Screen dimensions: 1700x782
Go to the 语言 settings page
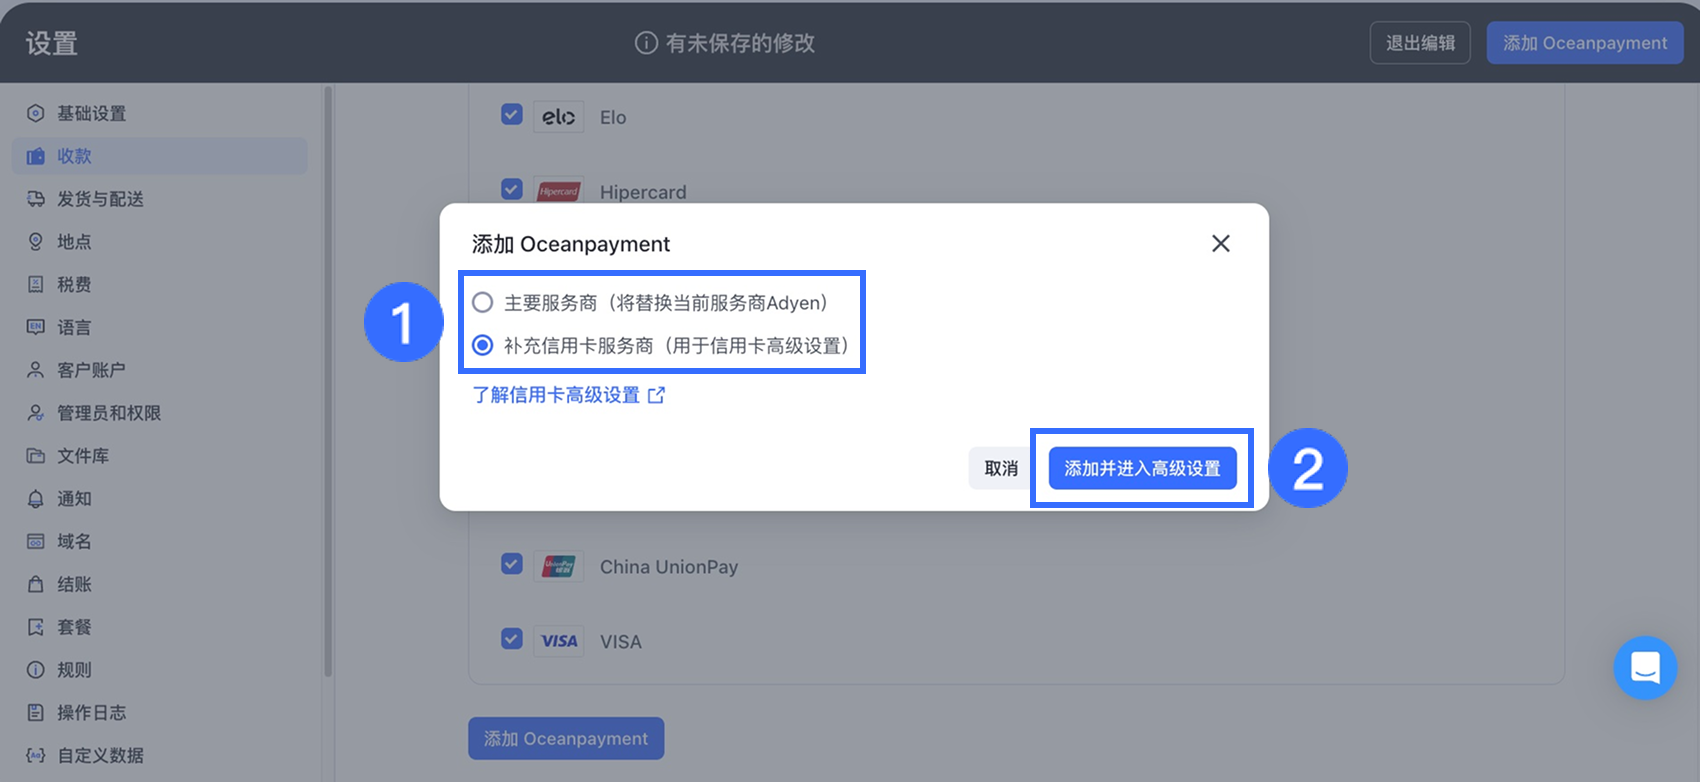(x=160, y=327)
